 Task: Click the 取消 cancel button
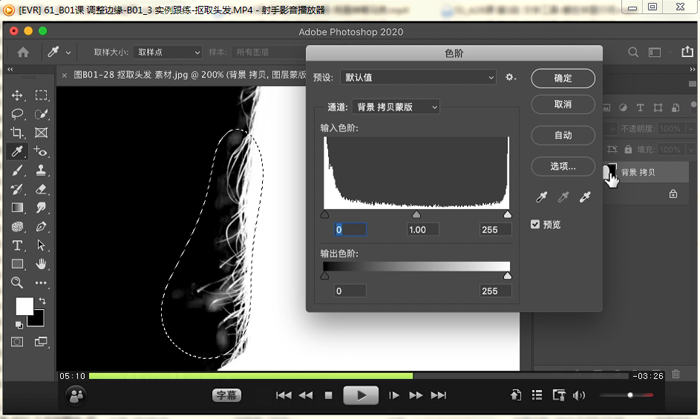pos(563,105)
